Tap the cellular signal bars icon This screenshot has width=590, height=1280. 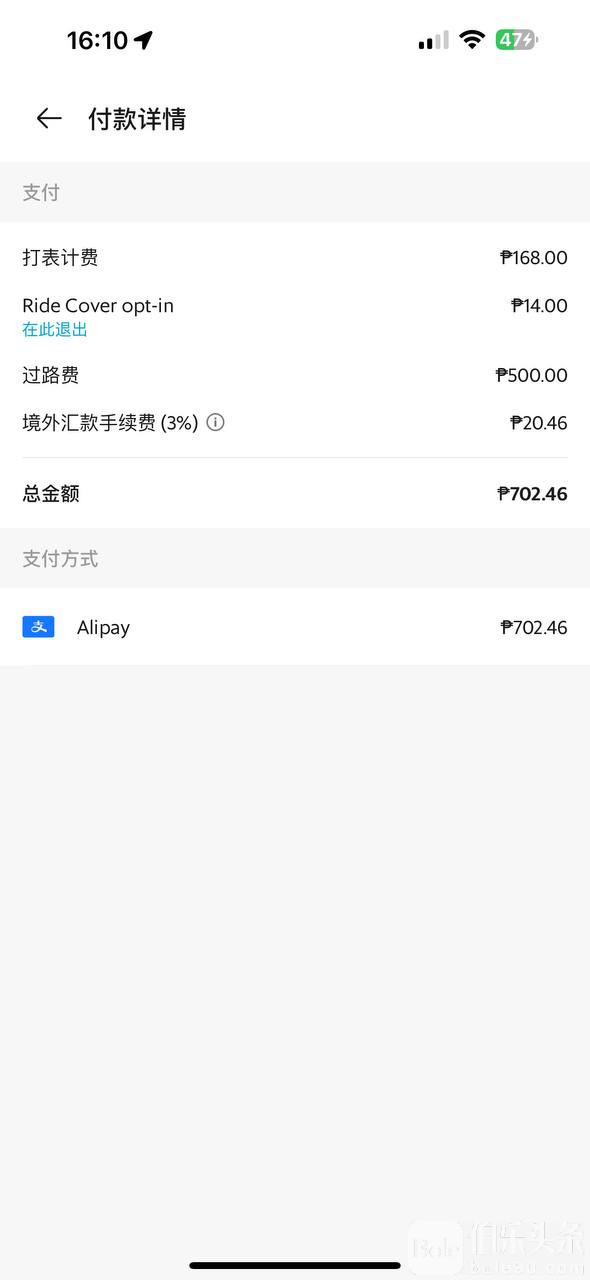coord(433,40)
